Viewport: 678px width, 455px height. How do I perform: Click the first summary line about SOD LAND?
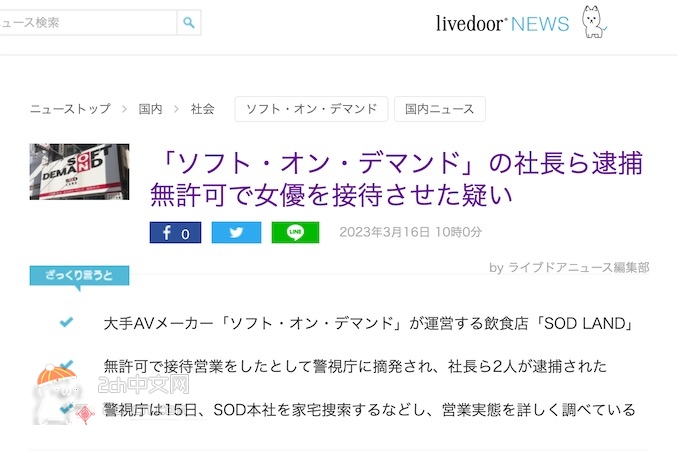(x=369, y=323)
